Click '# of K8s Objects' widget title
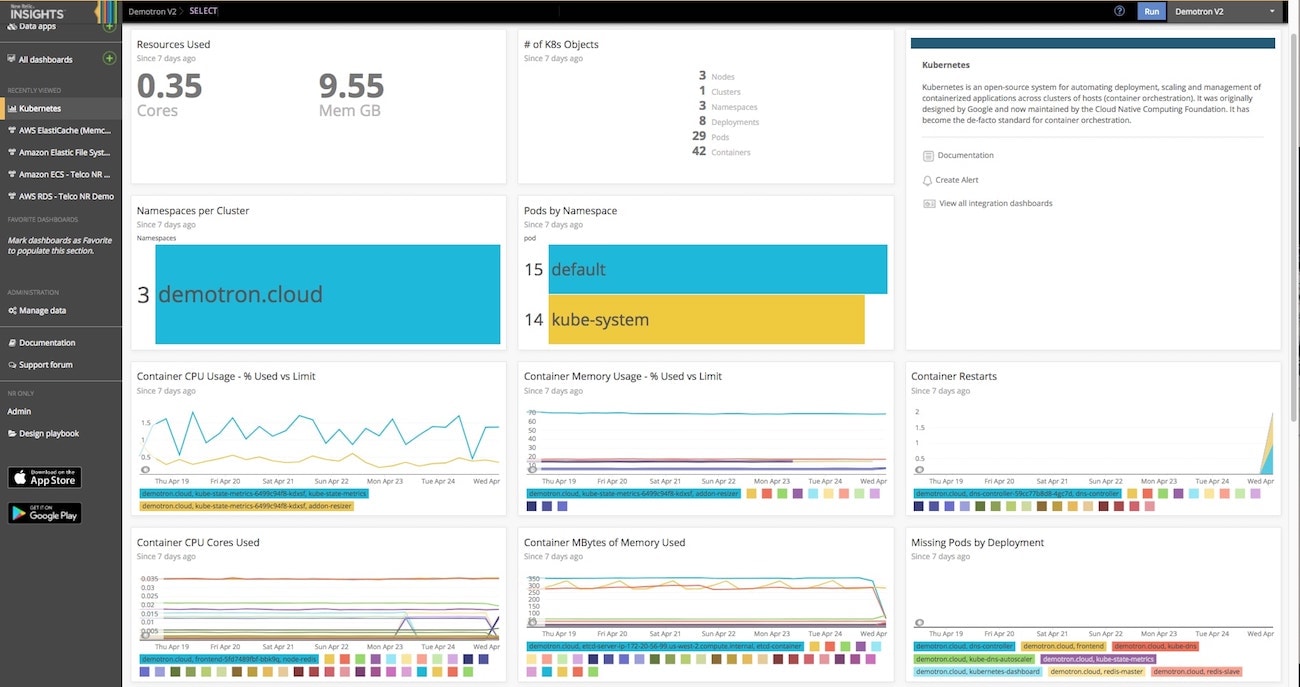Screen dimensions: 1300x687 pyautogui.click(x=561, y=44)
